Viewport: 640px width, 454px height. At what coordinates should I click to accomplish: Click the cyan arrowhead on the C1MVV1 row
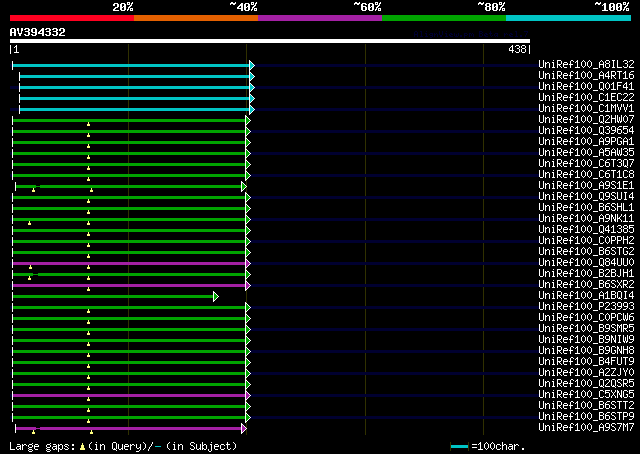pos(252,109)
